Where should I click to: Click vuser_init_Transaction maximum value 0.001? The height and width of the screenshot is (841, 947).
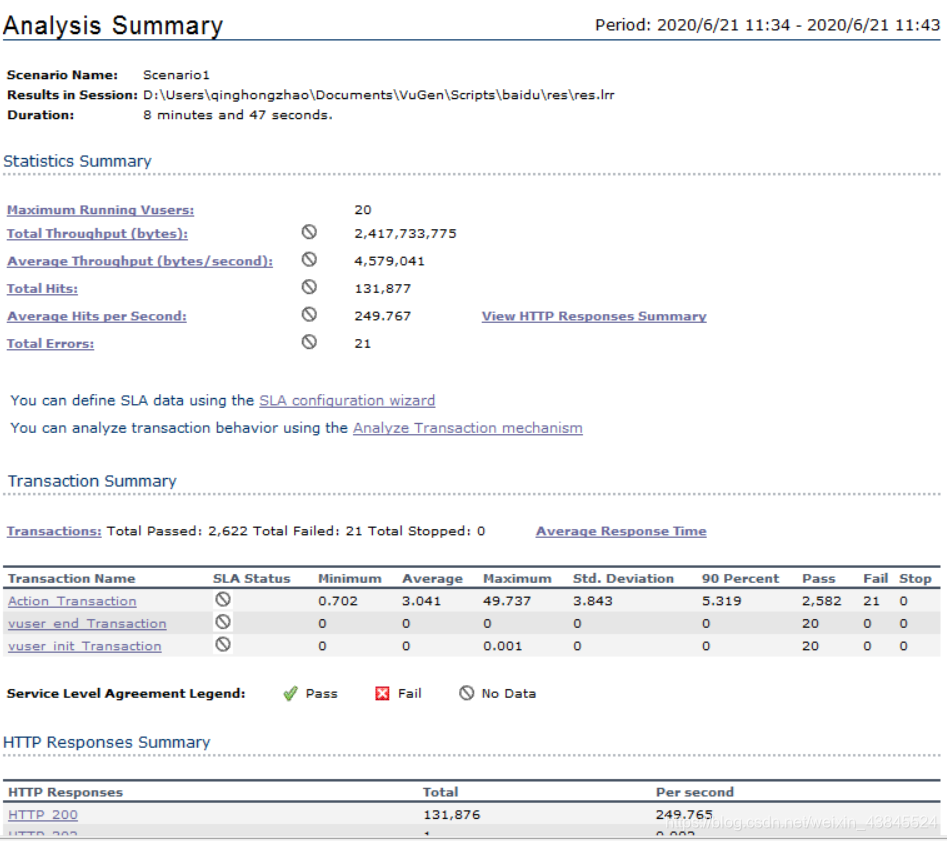[502, 646]
